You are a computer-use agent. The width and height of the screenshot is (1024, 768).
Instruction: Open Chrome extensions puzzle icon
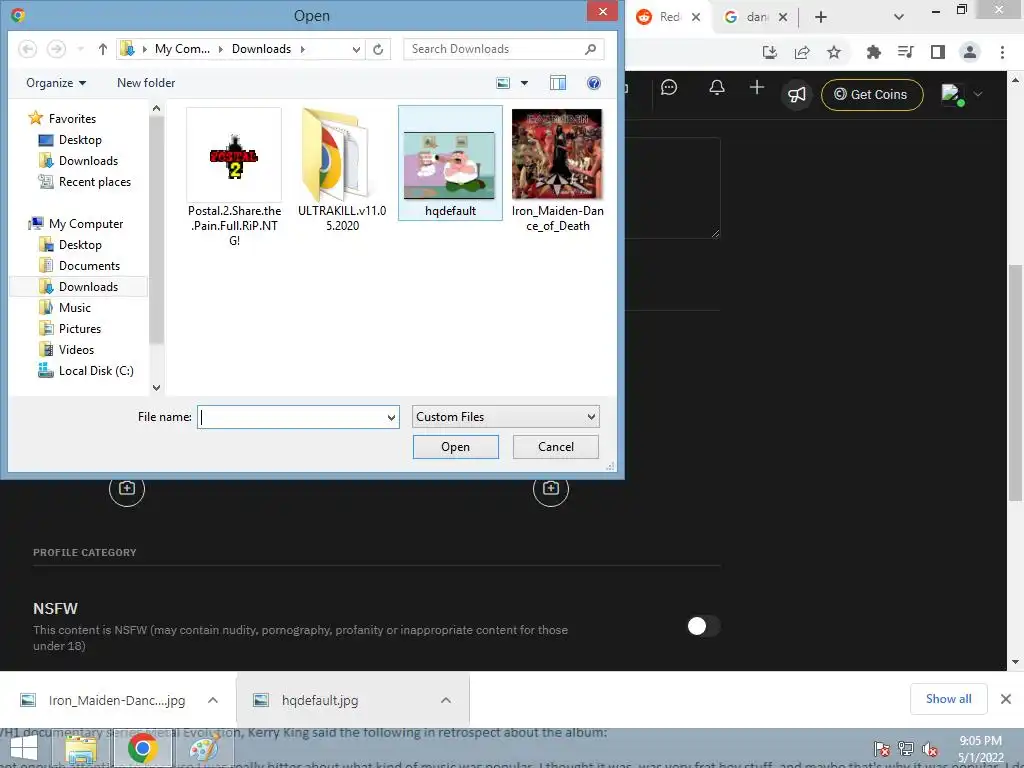[873, 52]
